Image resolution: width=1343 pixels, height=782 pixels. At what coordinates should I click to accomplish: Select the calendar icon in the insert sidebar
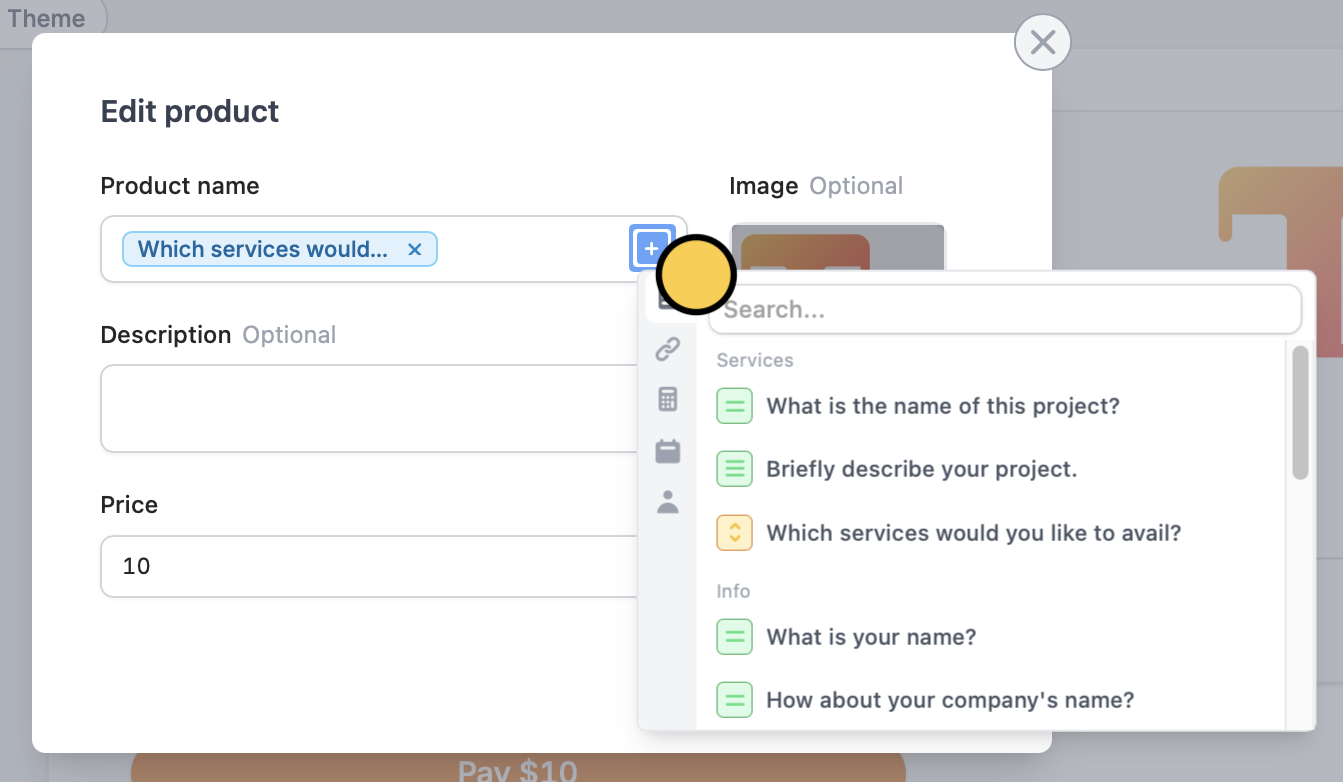[668, 451]
